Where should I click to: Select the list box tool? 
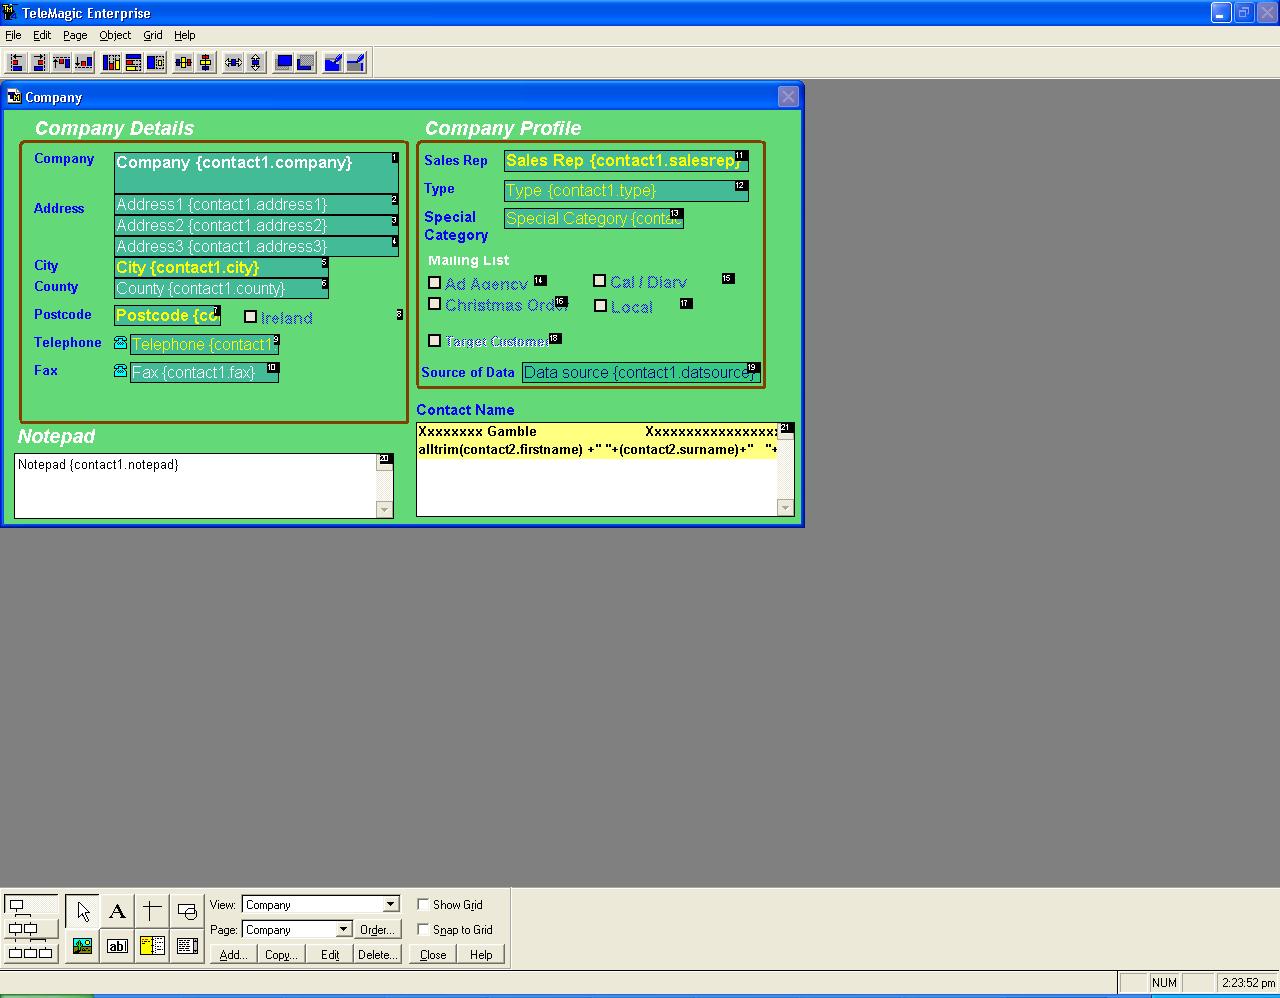pos(187,945)
